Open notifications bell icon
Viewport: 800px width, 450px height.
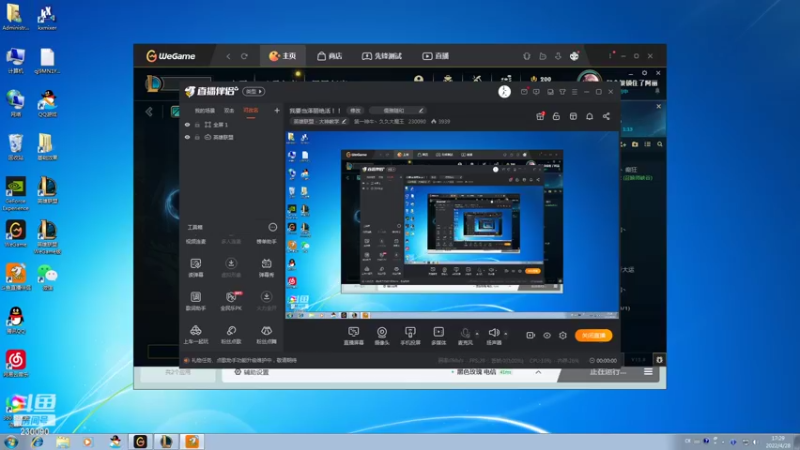pyautogui.click(x=589, y=116)
